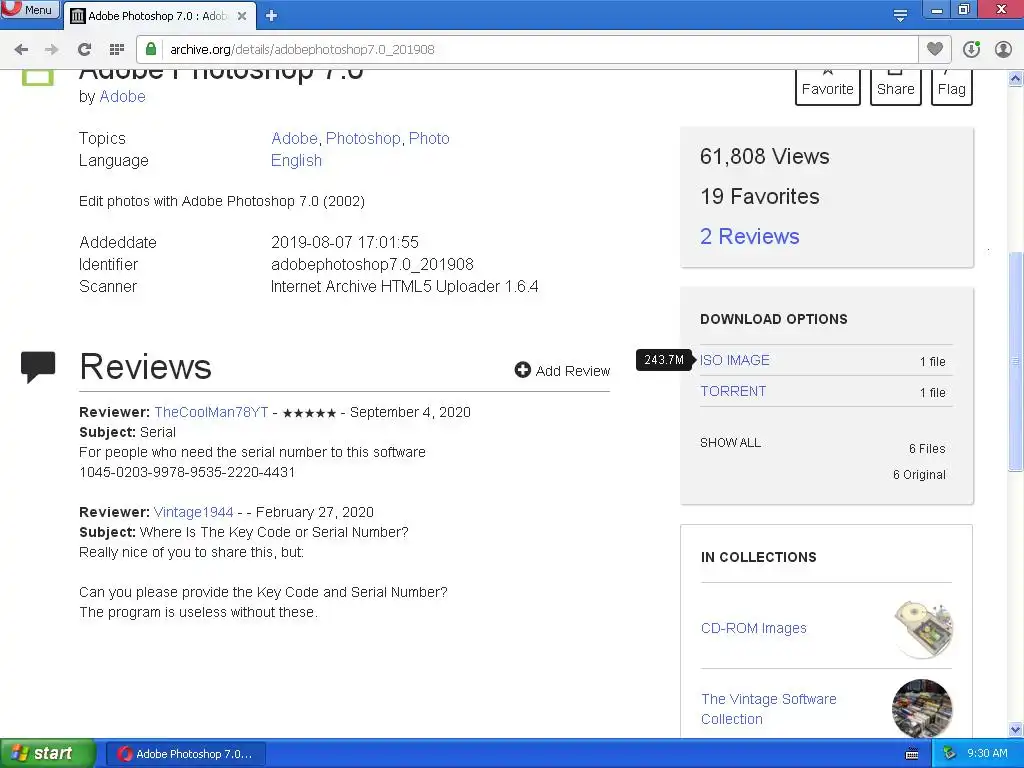1024x768 pixels.
Task: Open the user account icon
Action: click(x=1003, y=49)
